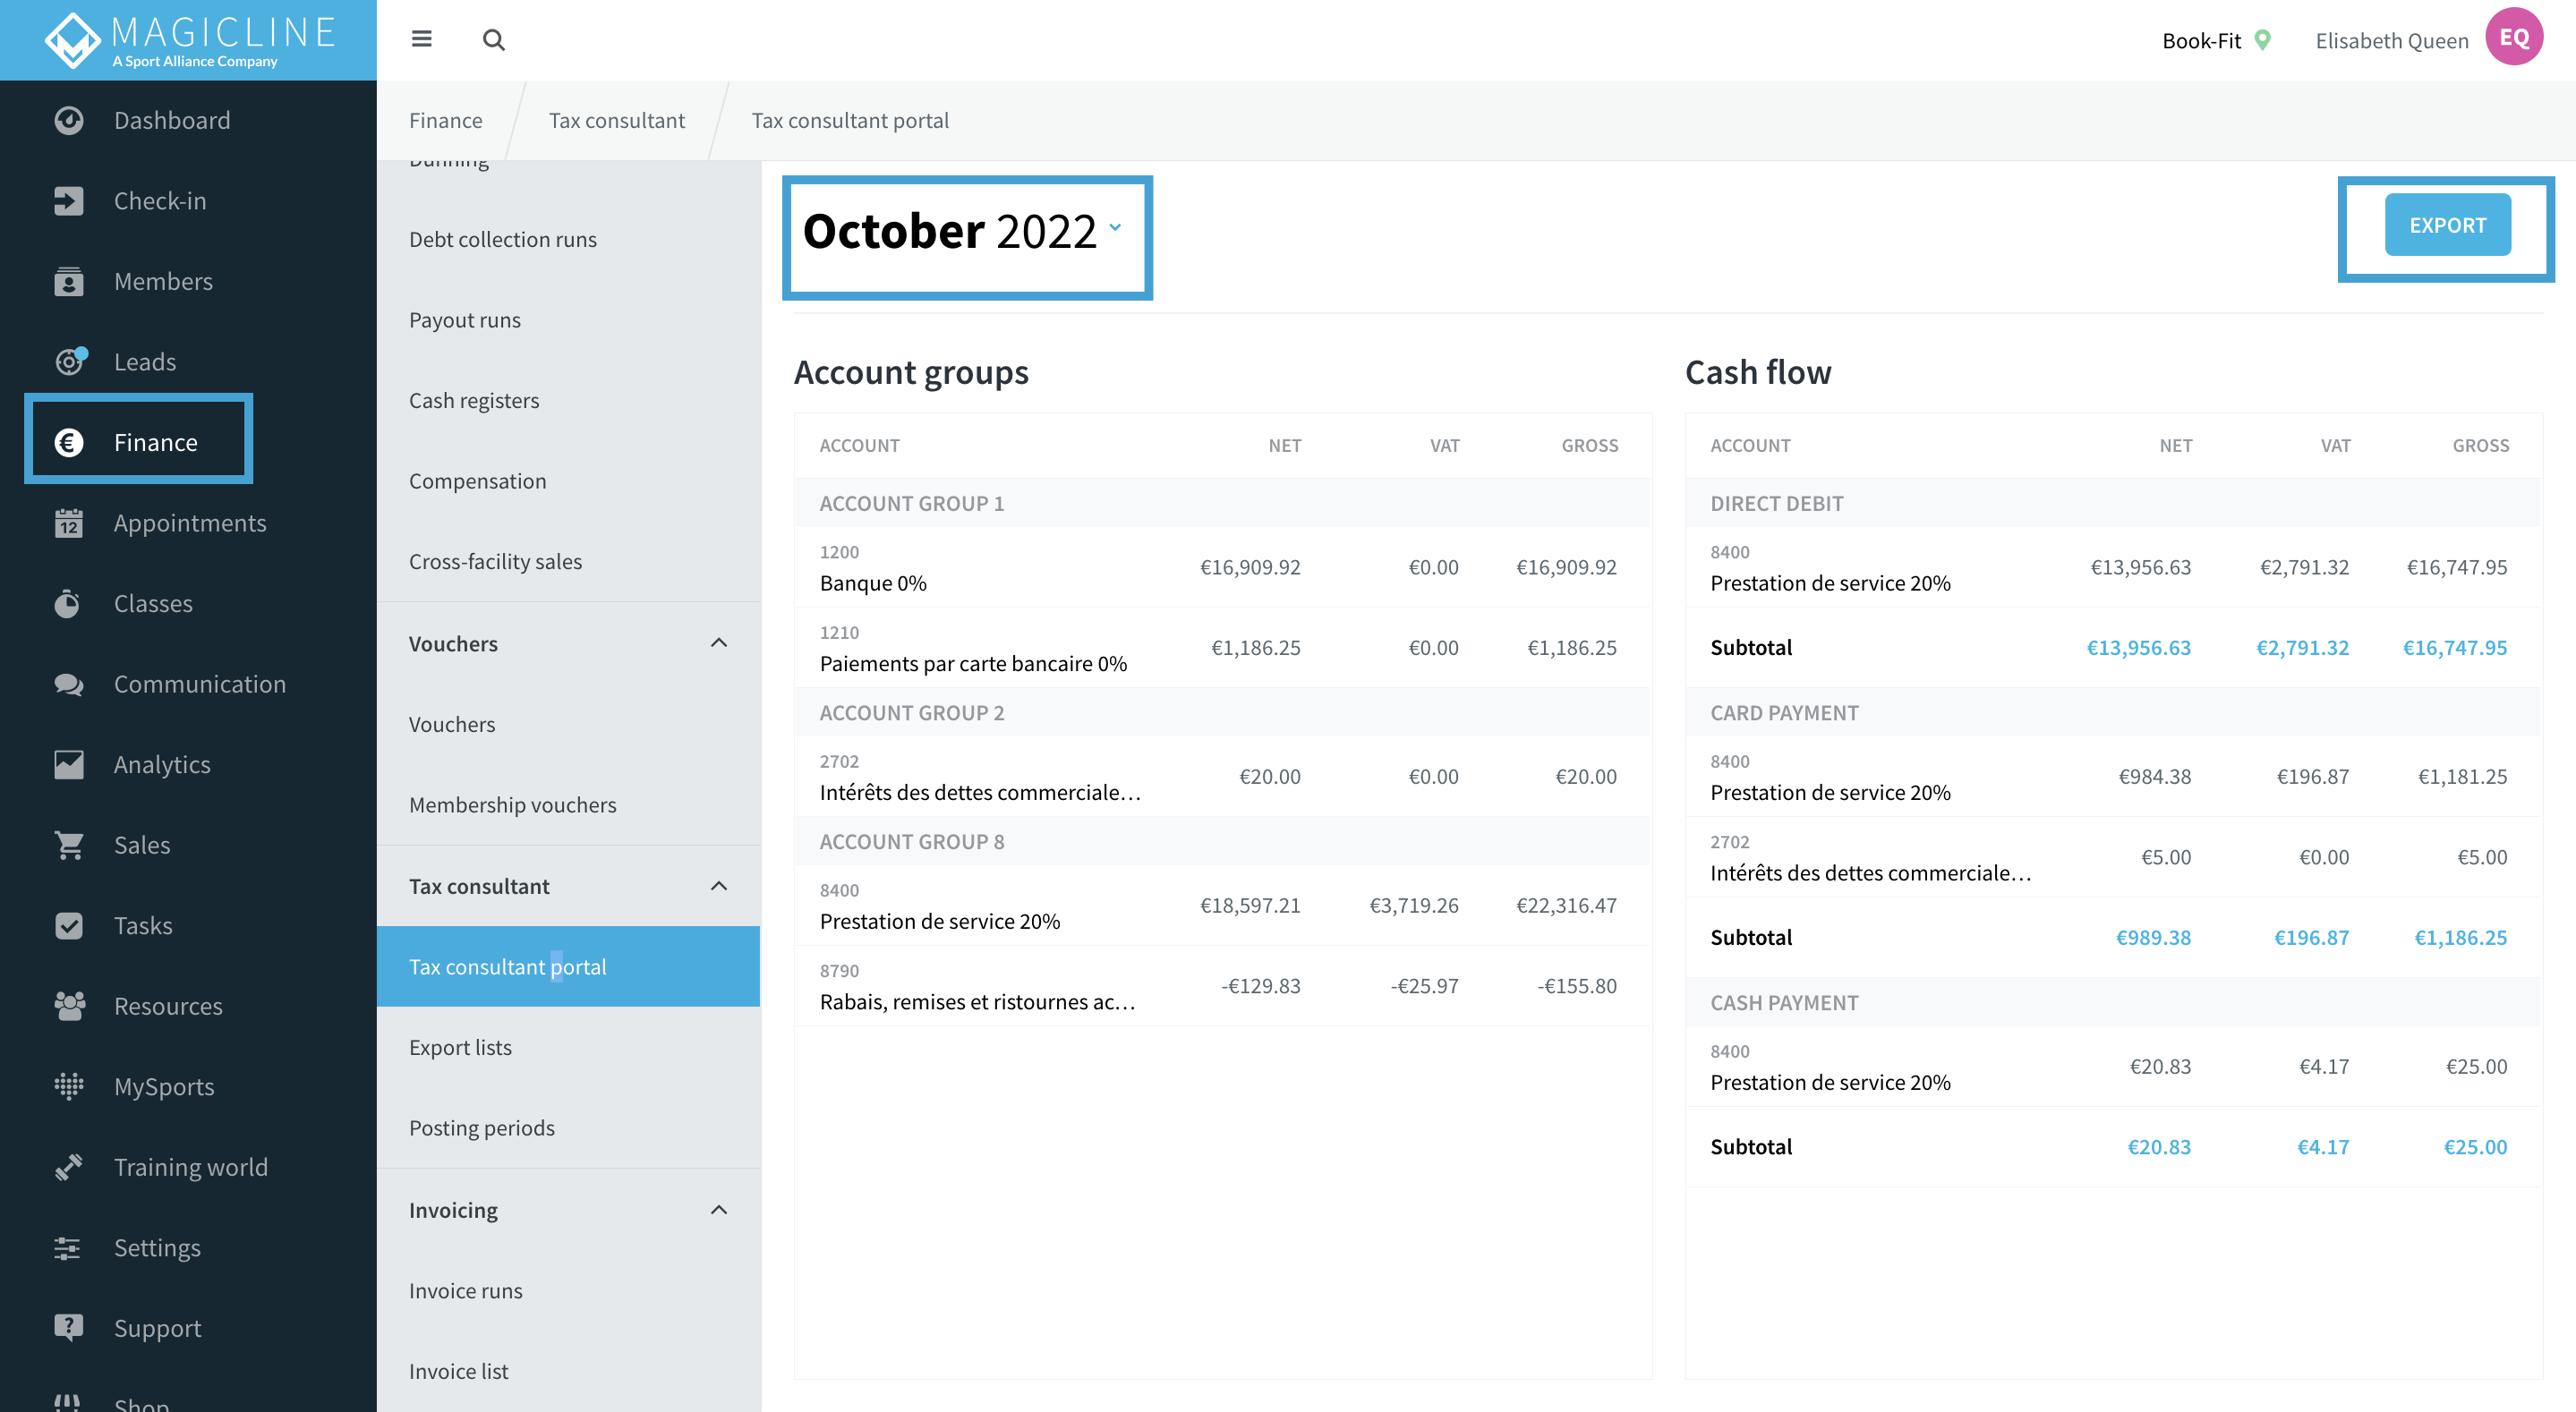The height and width of the screenshot is (1412, 2576).
Task: Open Cash registers submenu item
Action: coord(568,401)
